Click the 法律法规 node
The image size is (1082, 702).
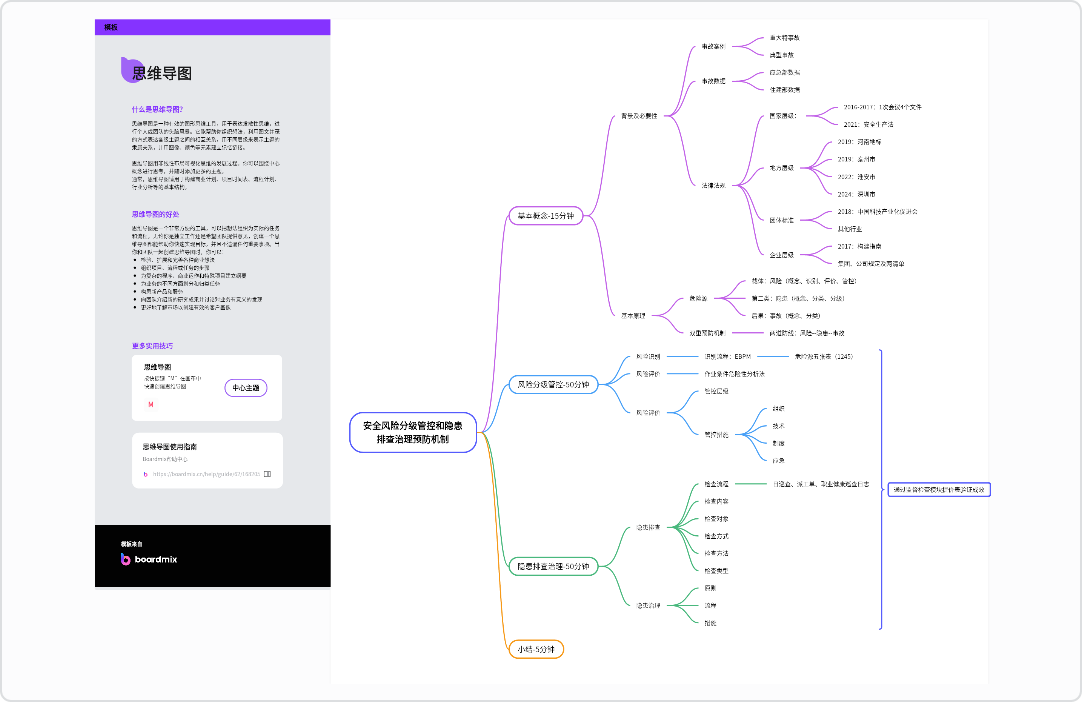pos(714,186)
